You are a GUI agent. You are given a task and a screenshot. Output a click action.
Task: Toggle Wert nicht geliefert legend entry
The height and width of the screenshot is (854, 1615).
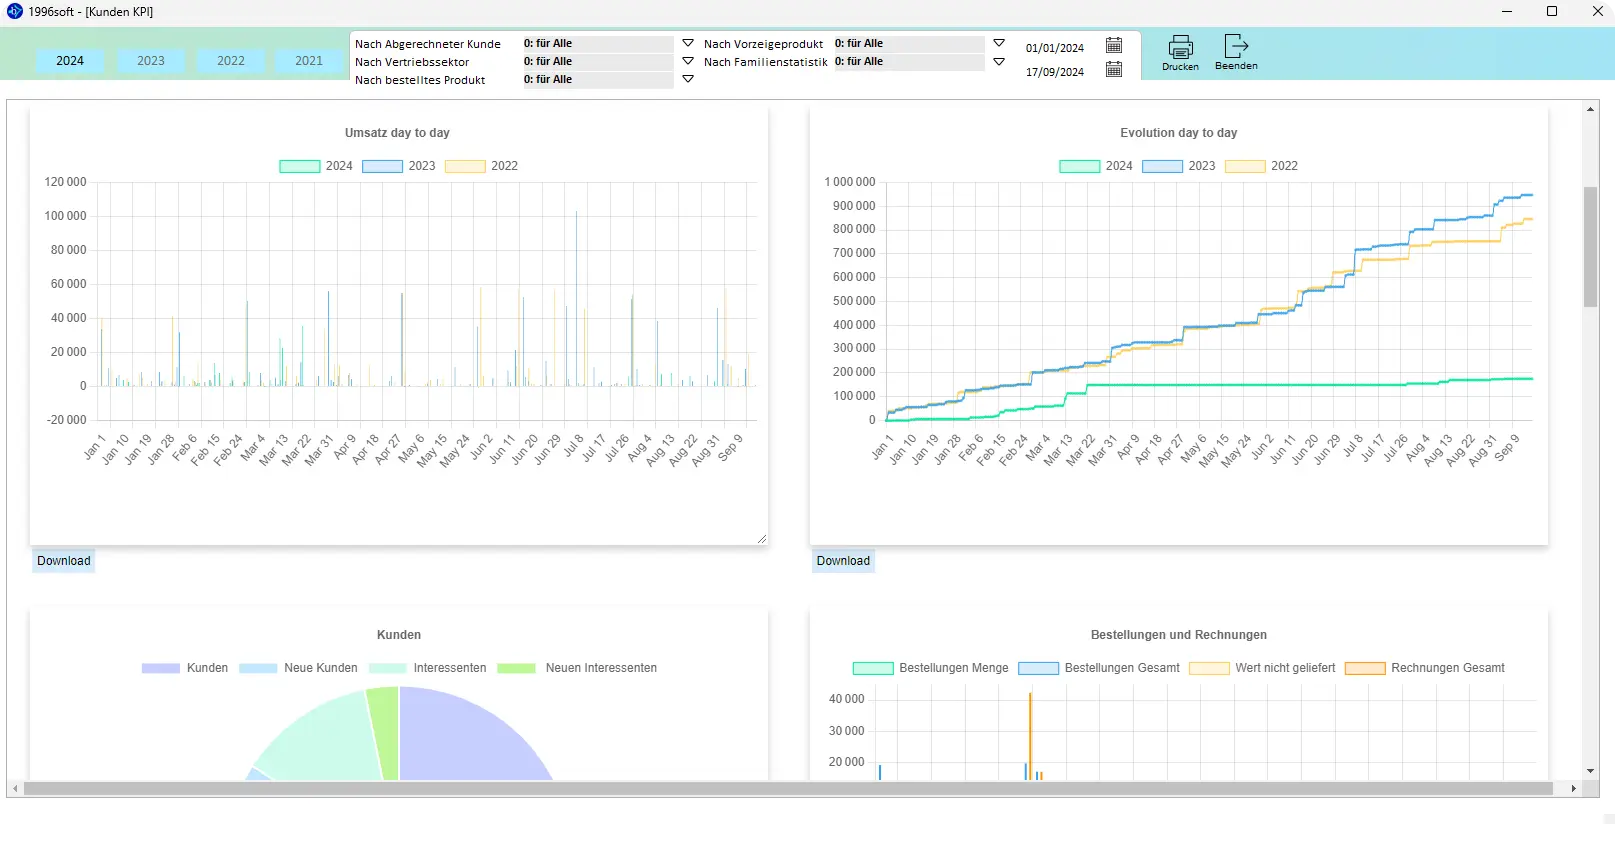[1262, 668]
